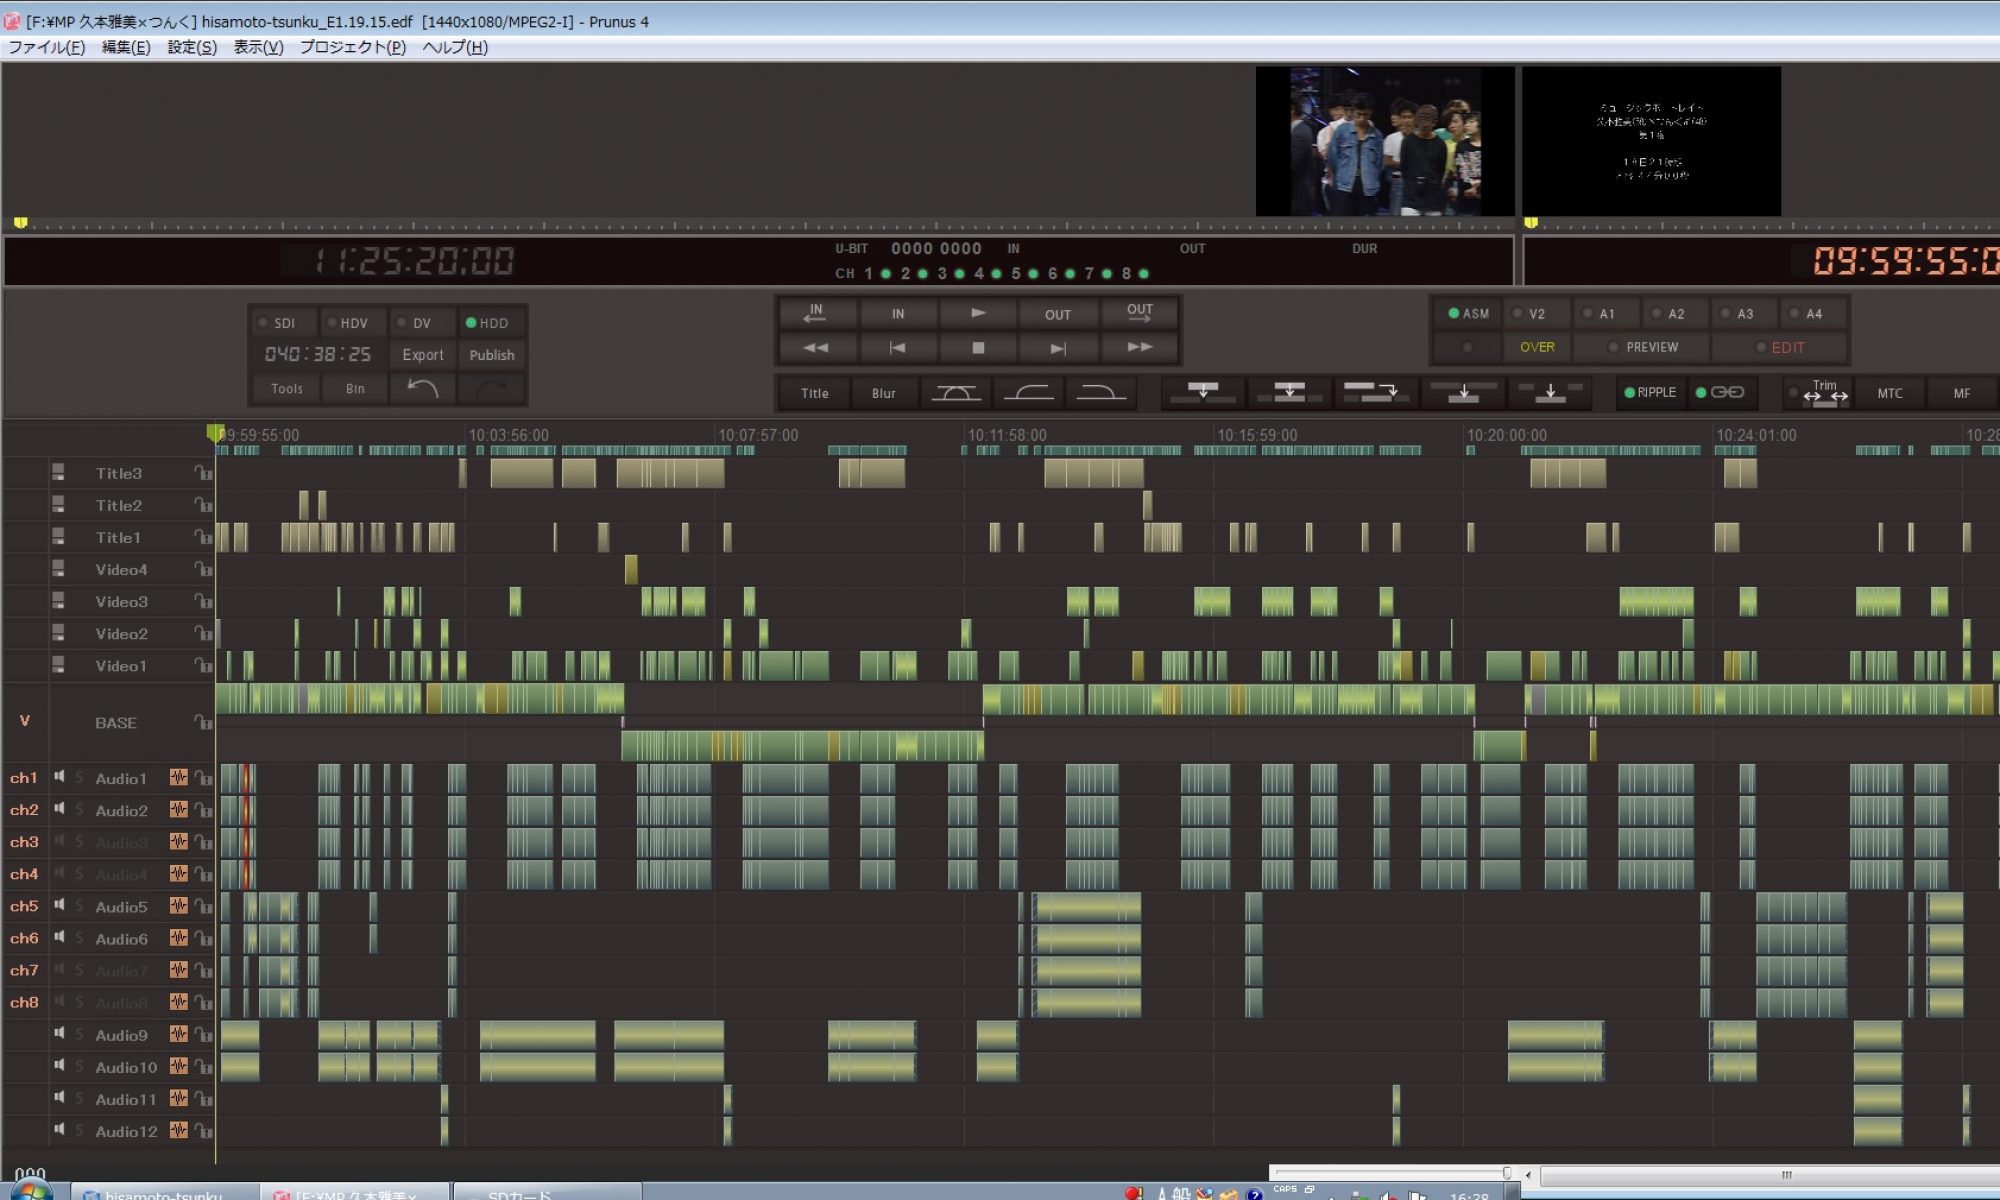
Task: Open the ヘルプ(H) menu
Action: 455,47
